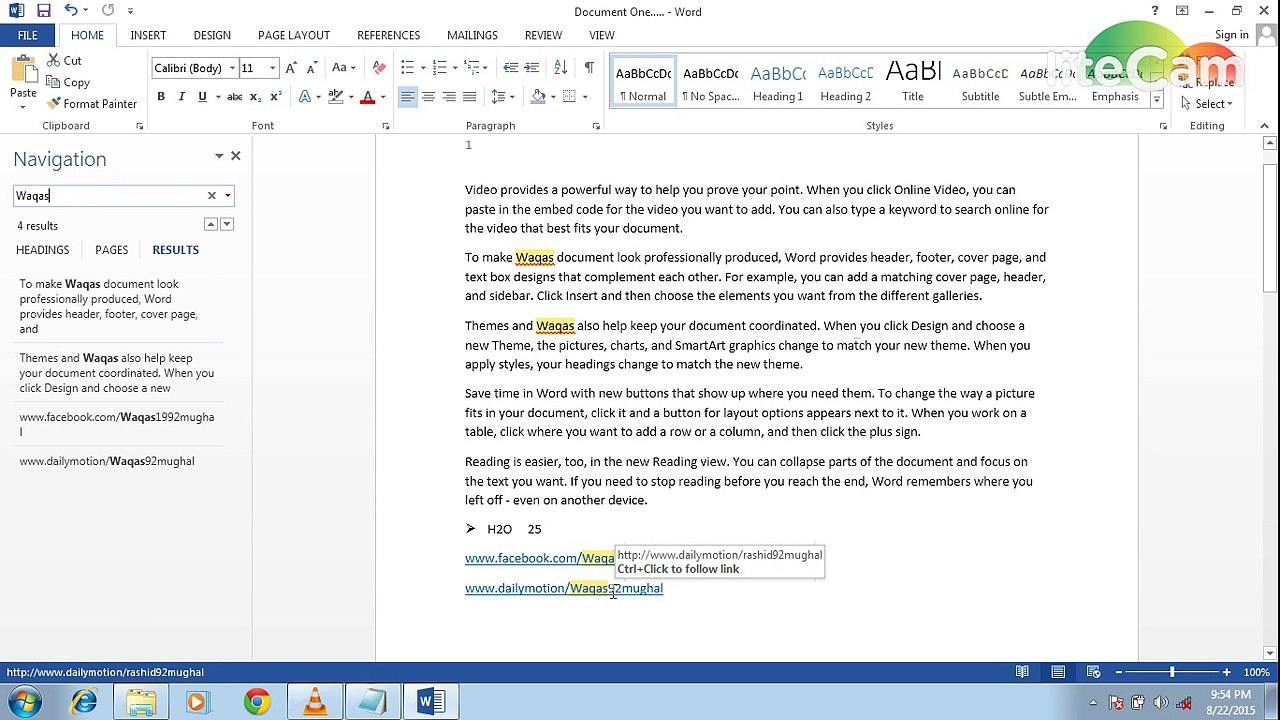The image size is (1280, 720).
Task: Switch to the PAGE LAYOUT tab
Action: click(x=294, y=35)
